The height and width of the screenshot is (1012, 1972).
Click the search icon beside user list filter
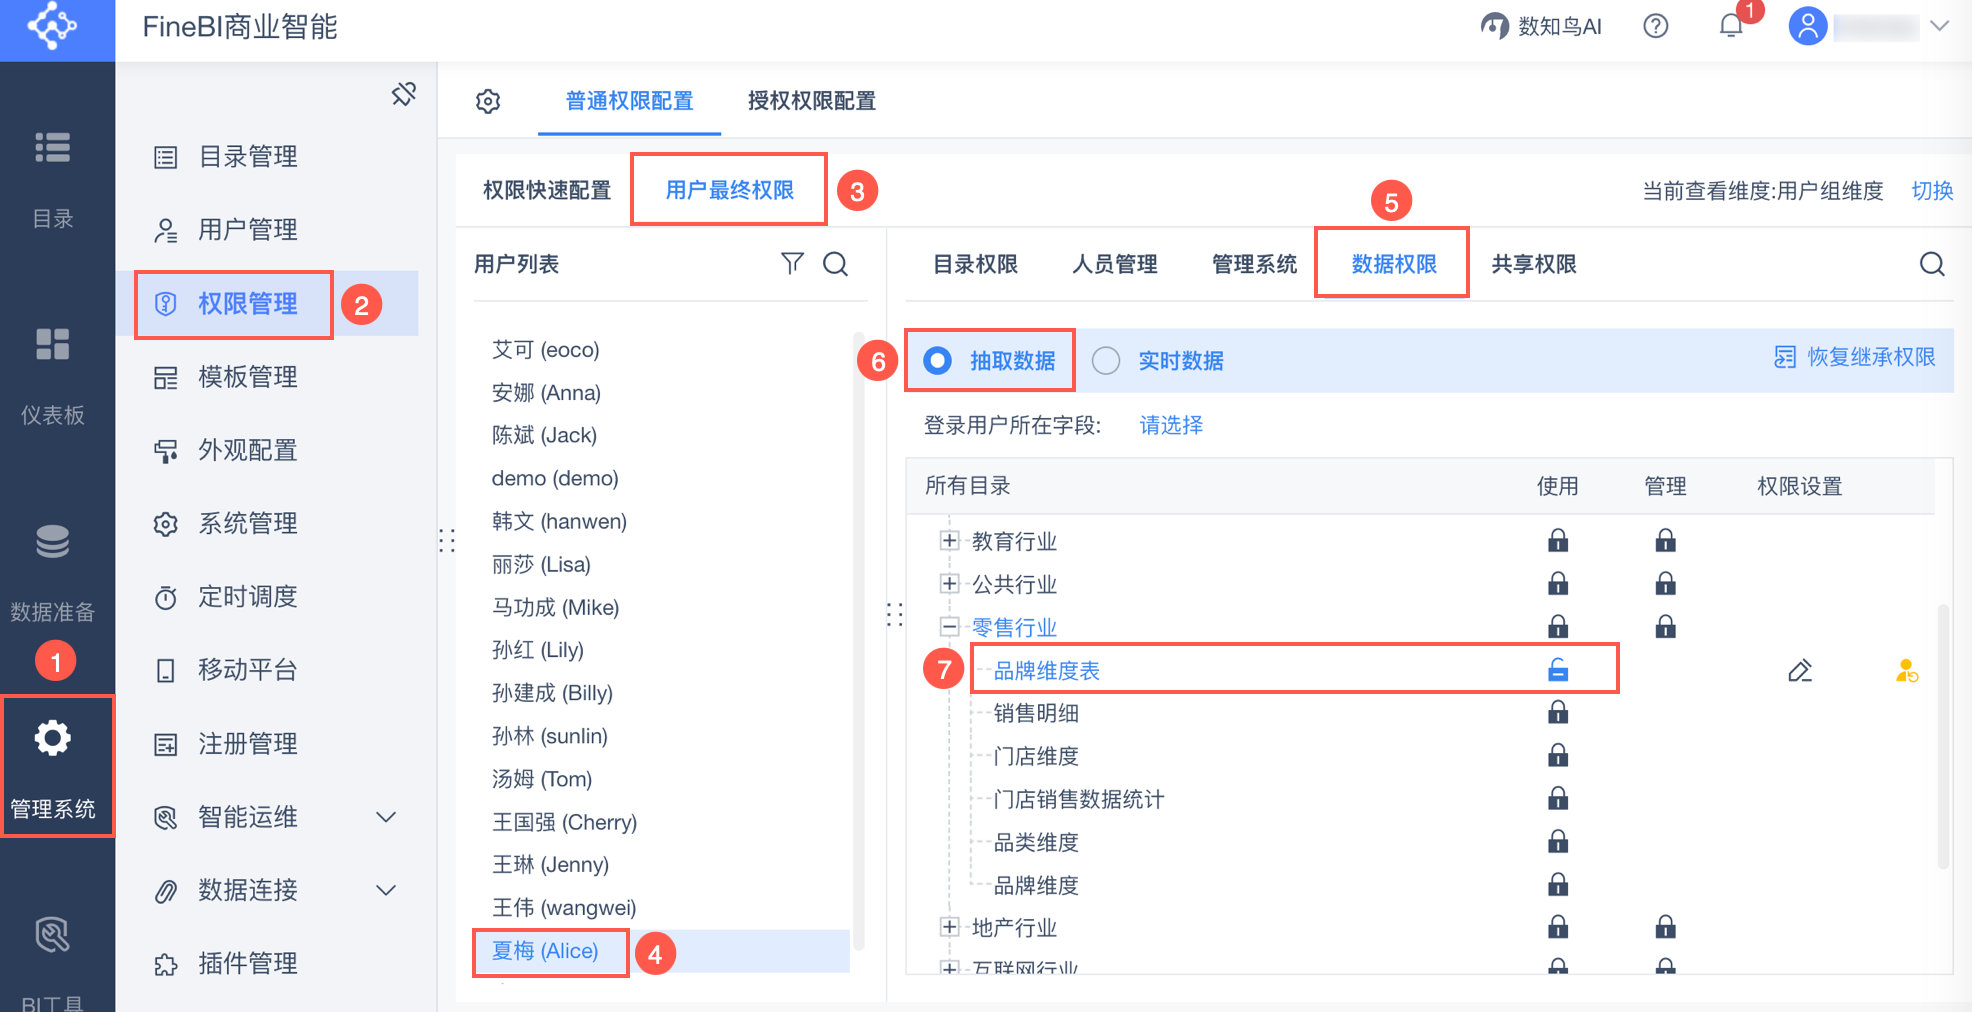pos(835,264)
